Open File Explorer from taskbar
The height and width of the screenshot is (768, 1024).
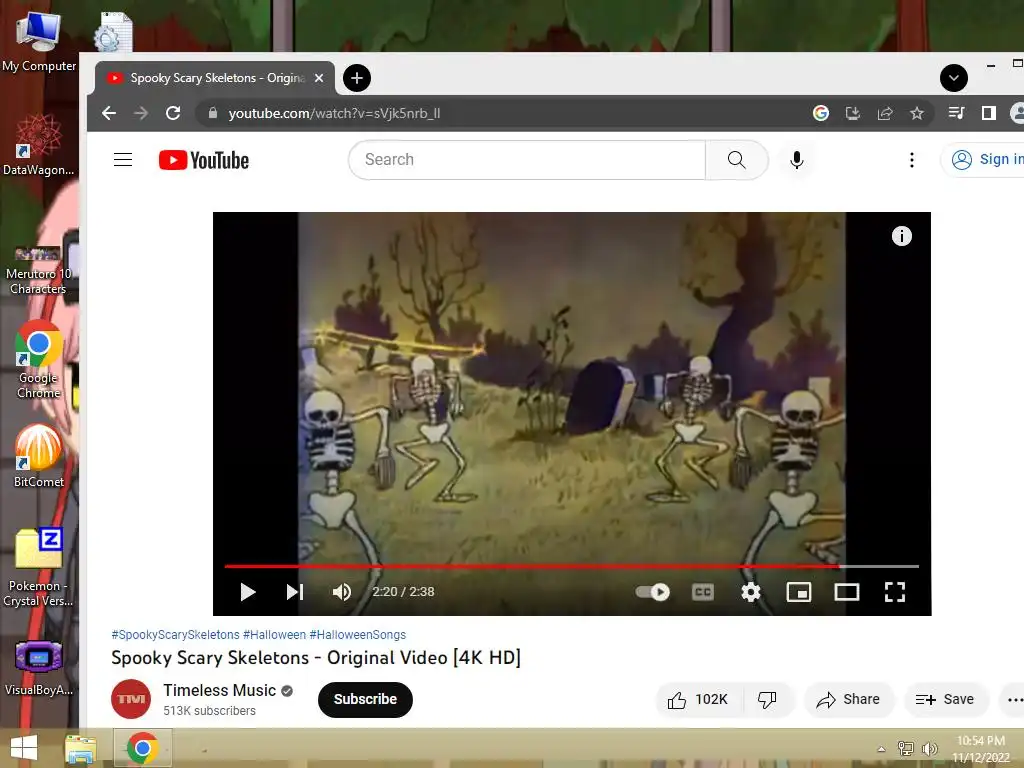(x=80, y=748)
